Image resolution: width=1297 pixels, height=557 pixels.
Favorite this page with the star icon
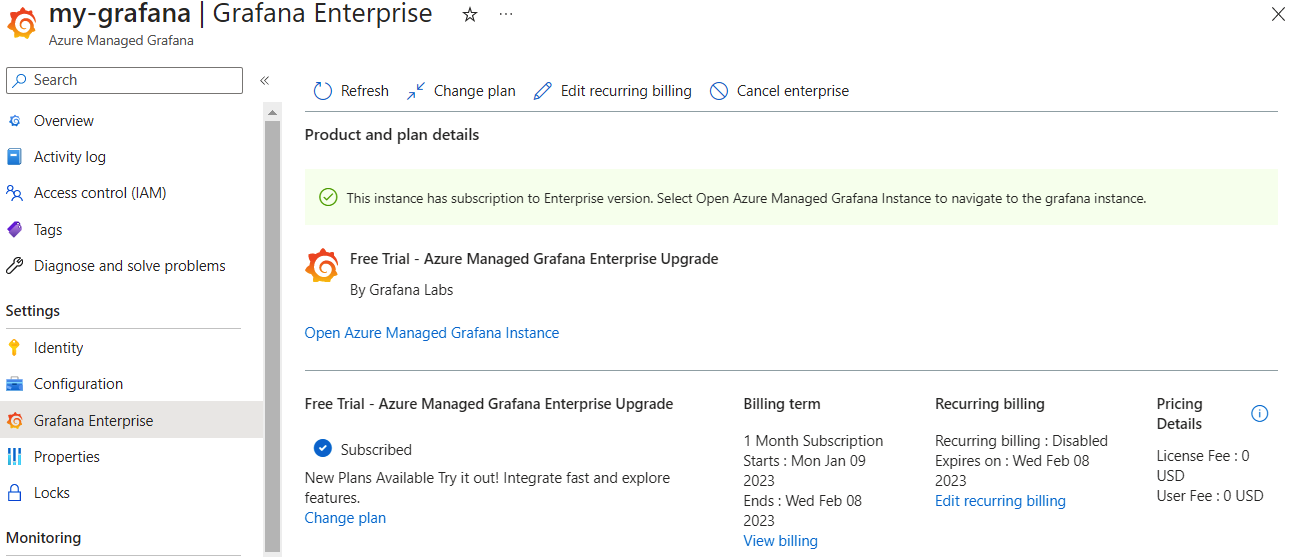point(470,15)
